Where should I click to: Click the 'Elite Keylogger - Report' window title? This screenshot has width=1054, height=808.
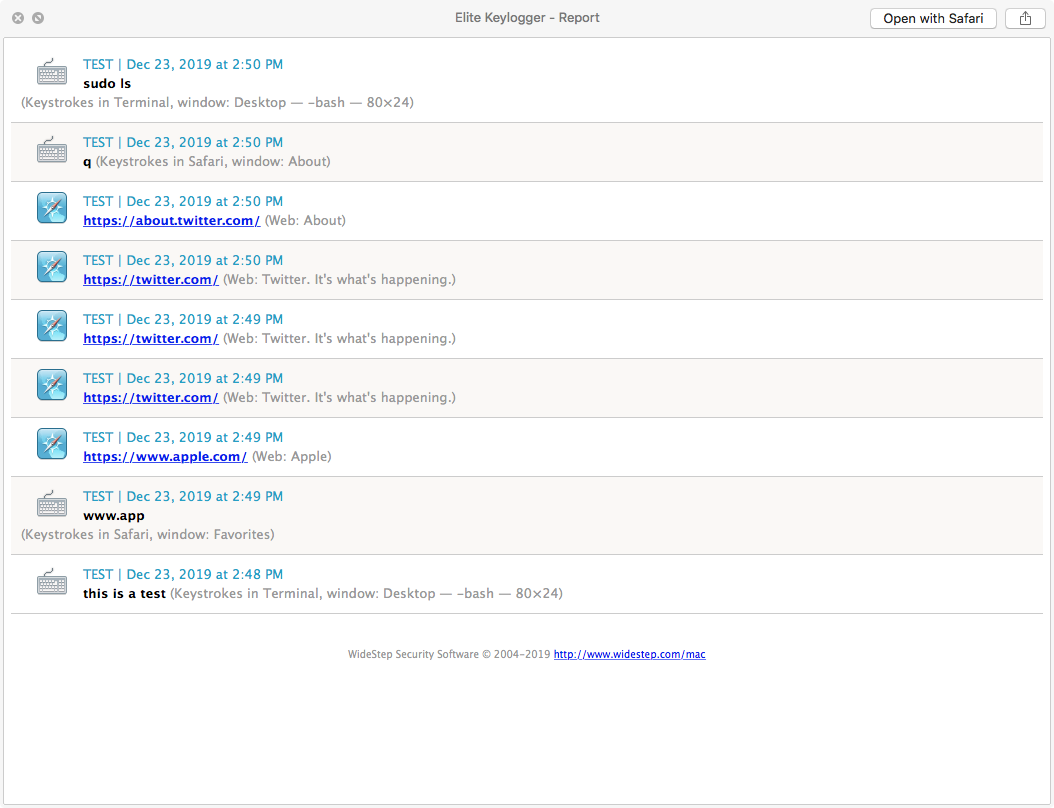pos(526,17)
